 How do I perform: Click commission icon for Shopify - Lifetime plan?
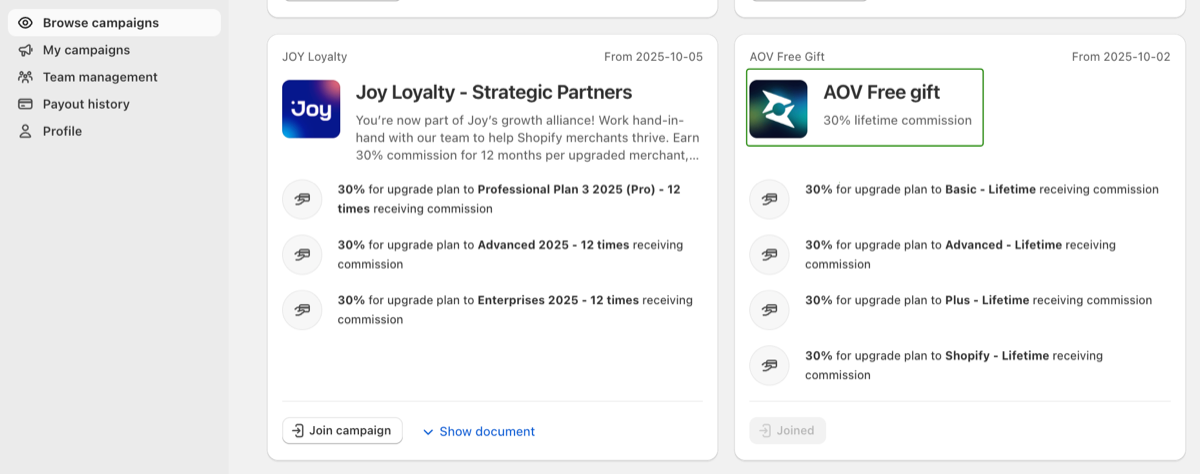(769, 365)
